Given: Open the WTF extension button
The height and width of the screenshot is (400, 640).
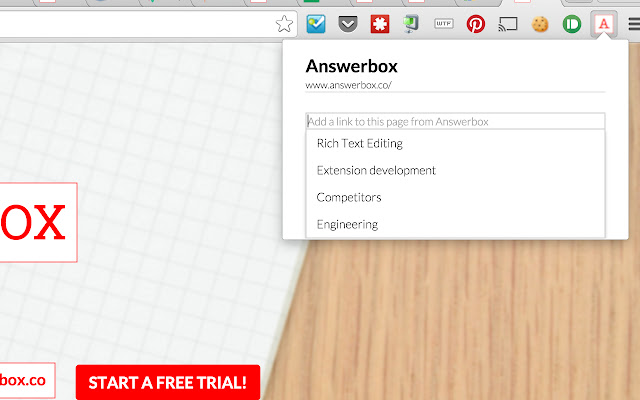Looking at the screenshot, I should click(x=444, y=24).
